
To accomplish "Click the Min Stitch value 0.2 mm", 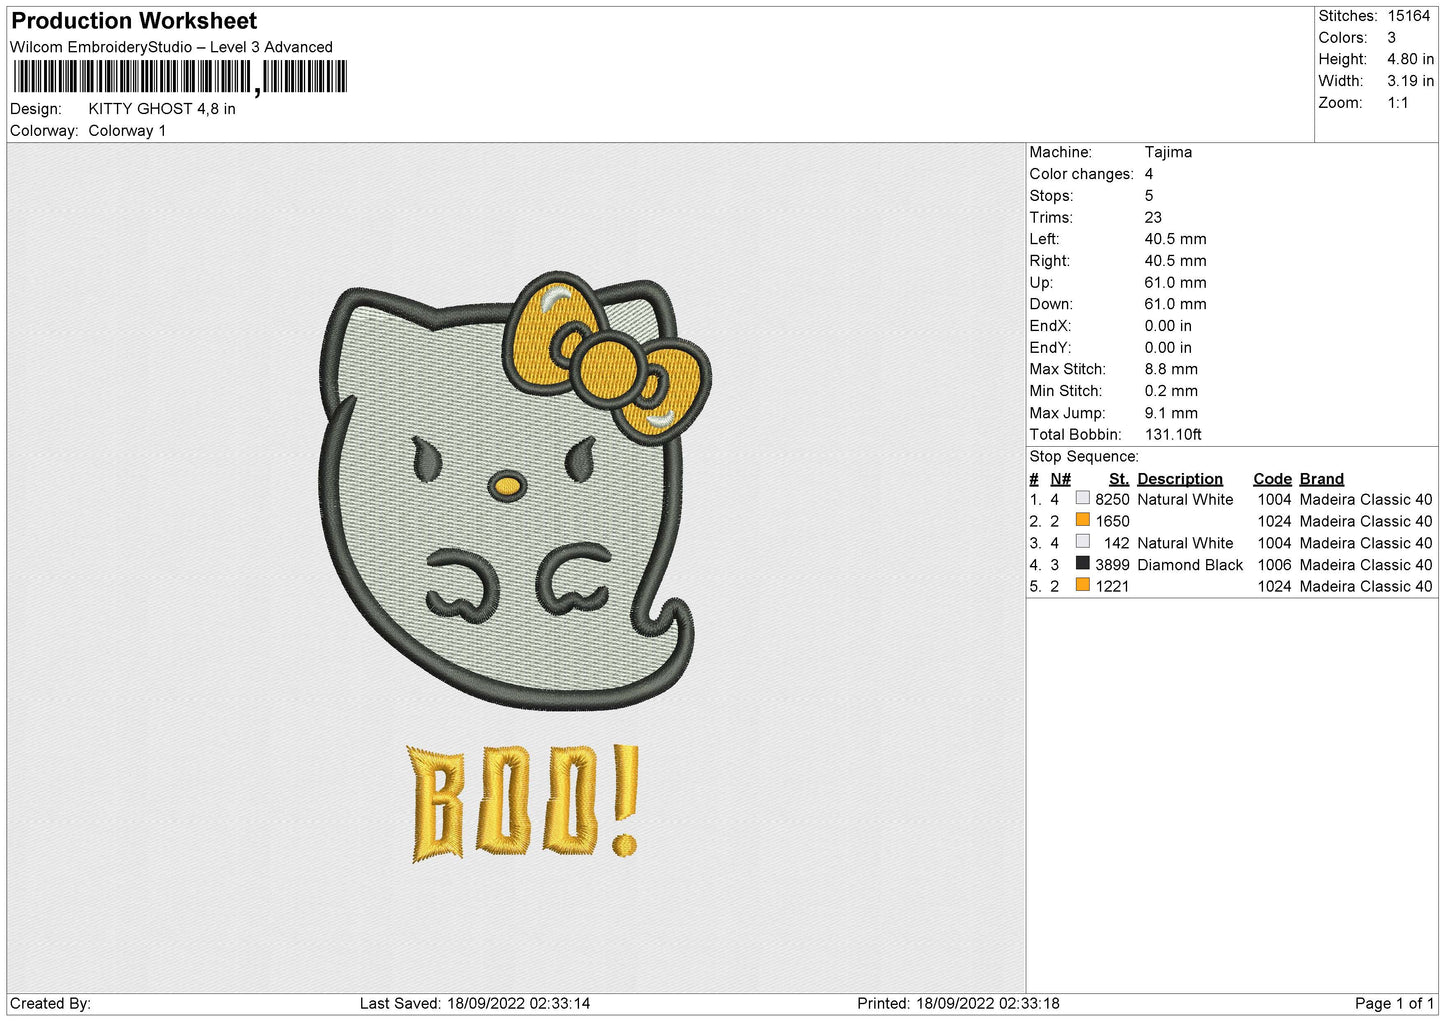I will click(1171, 392).
